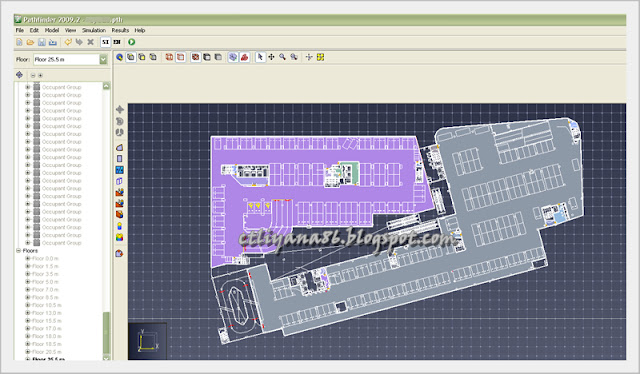Open the File menu
The width and height of the screenshot is (640, 374).
point(20,30)
